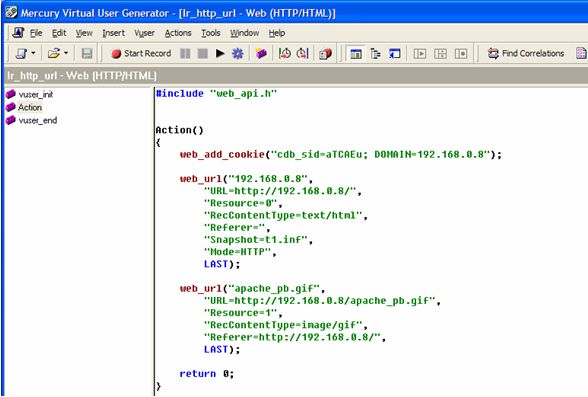
Task: Open the Tools menu
Action: 211,33
